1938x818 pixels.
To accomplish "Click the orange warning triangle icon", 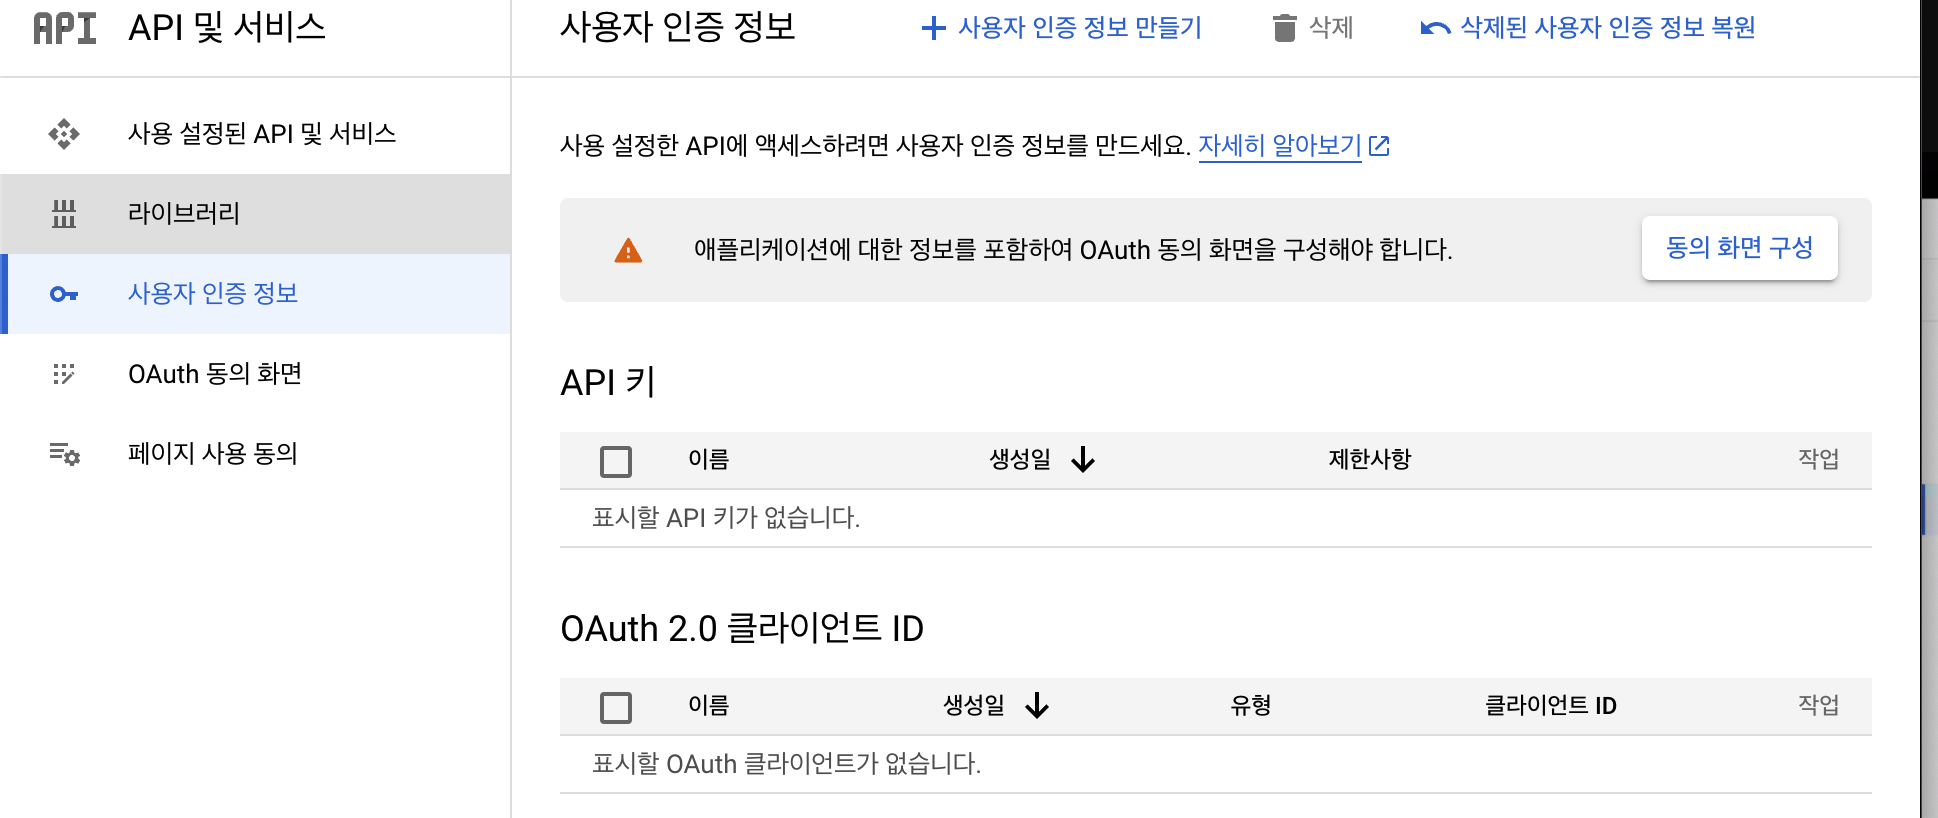I will pyautogui.click(x=628, y=250).
